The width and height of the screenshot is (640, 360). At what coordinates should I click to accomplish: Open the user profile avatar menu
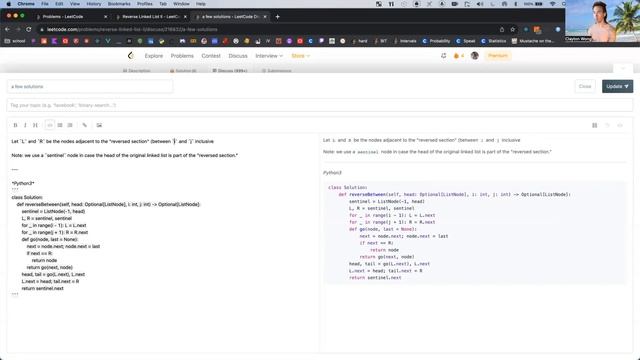click(474, 56)
